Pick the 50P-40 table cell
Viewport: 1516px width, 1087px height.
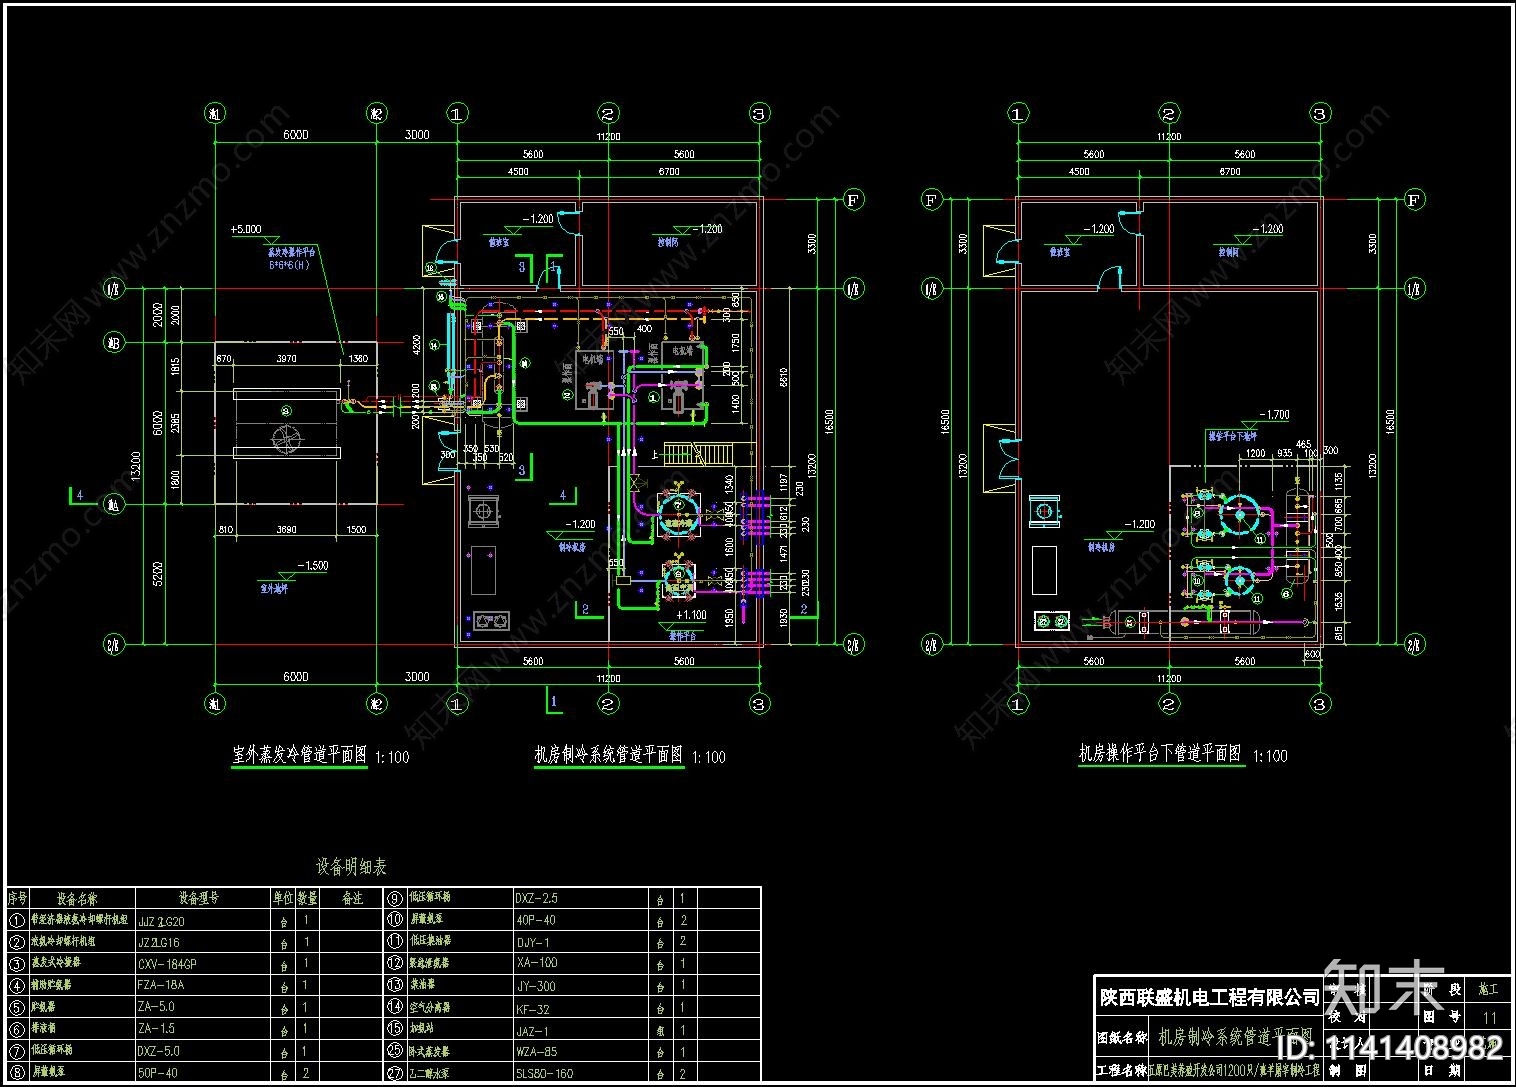coord(157,1073)
